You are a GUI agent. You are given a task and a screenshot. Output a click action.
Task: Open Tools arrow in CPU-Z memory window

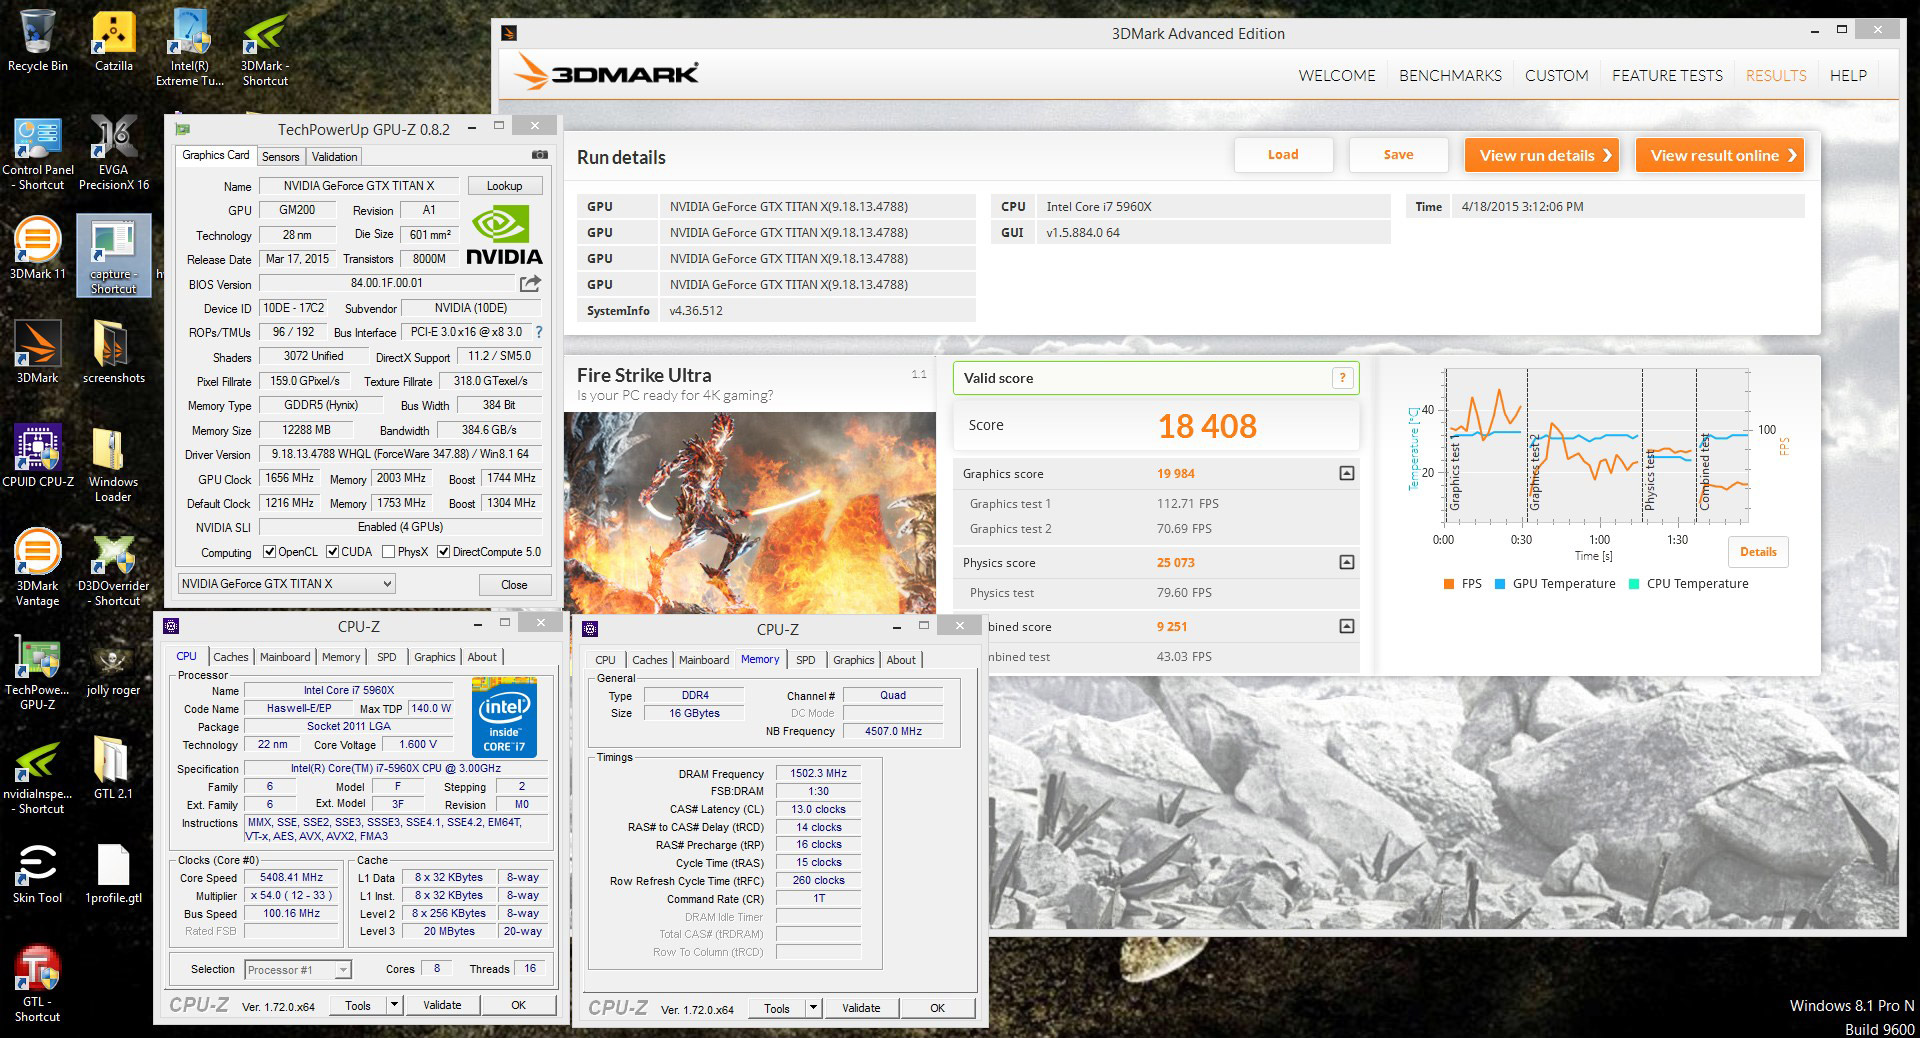click(814, 1008)
